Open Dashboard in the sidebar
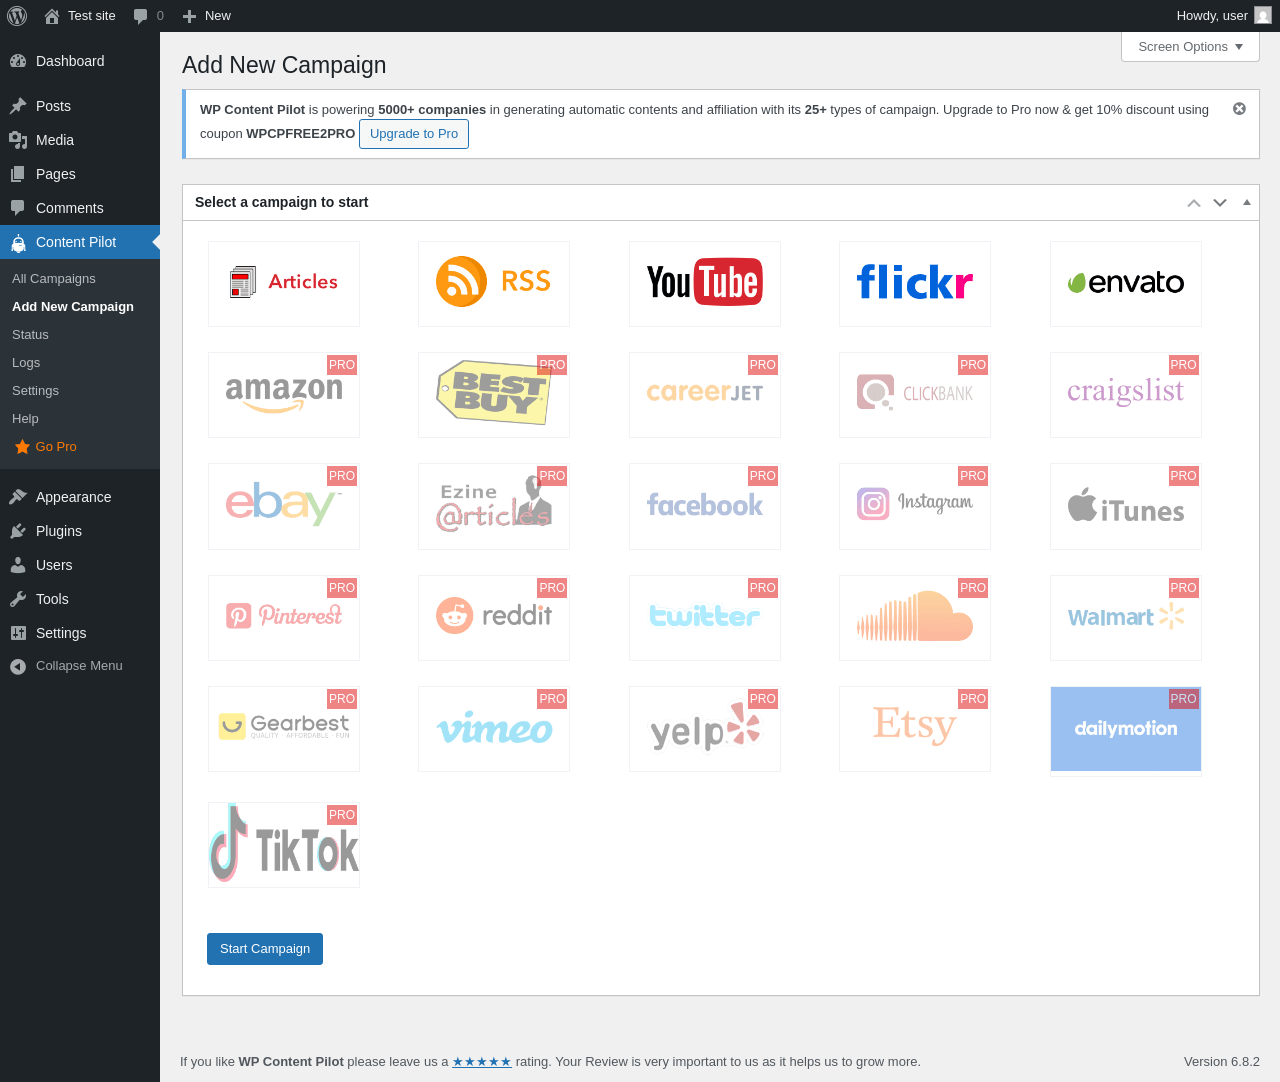Screen dimensions: 1280x1082 pos(80,61)
